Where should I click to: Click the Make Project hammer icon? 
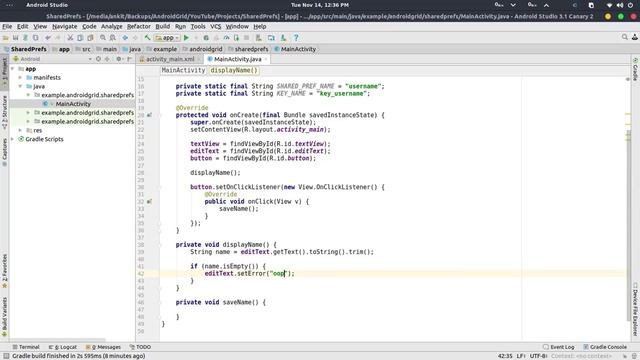[147, 38]
